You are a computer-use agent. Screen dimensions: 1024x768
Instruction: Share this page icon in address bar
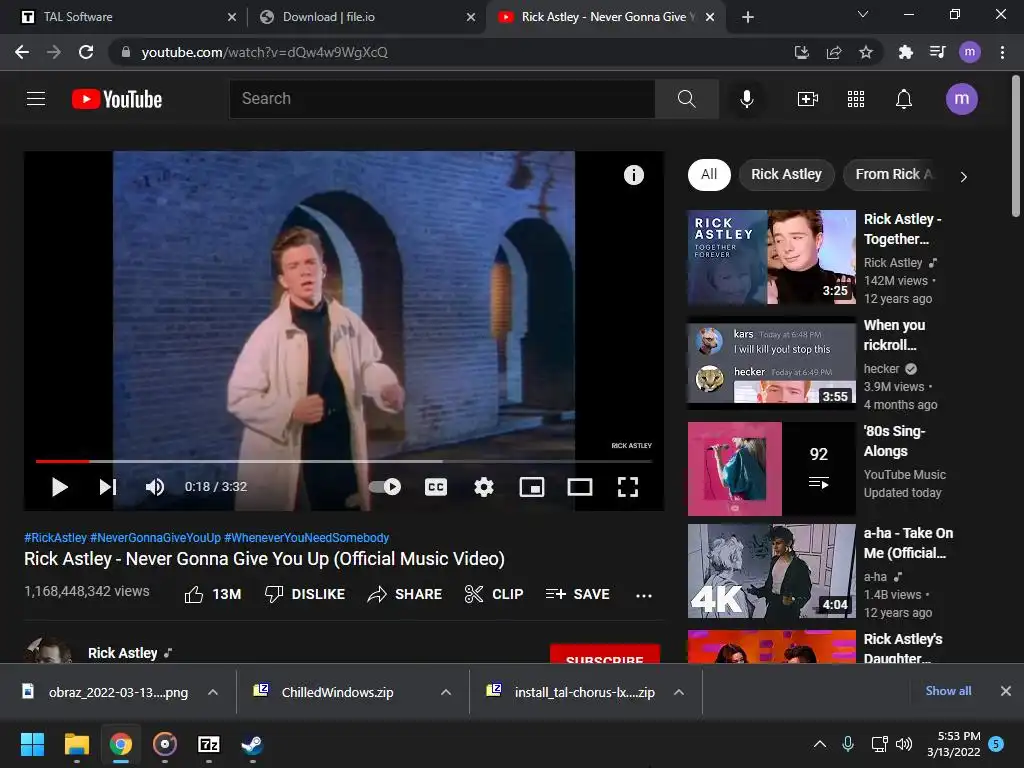pyautogui.click(x=834, y=52)
